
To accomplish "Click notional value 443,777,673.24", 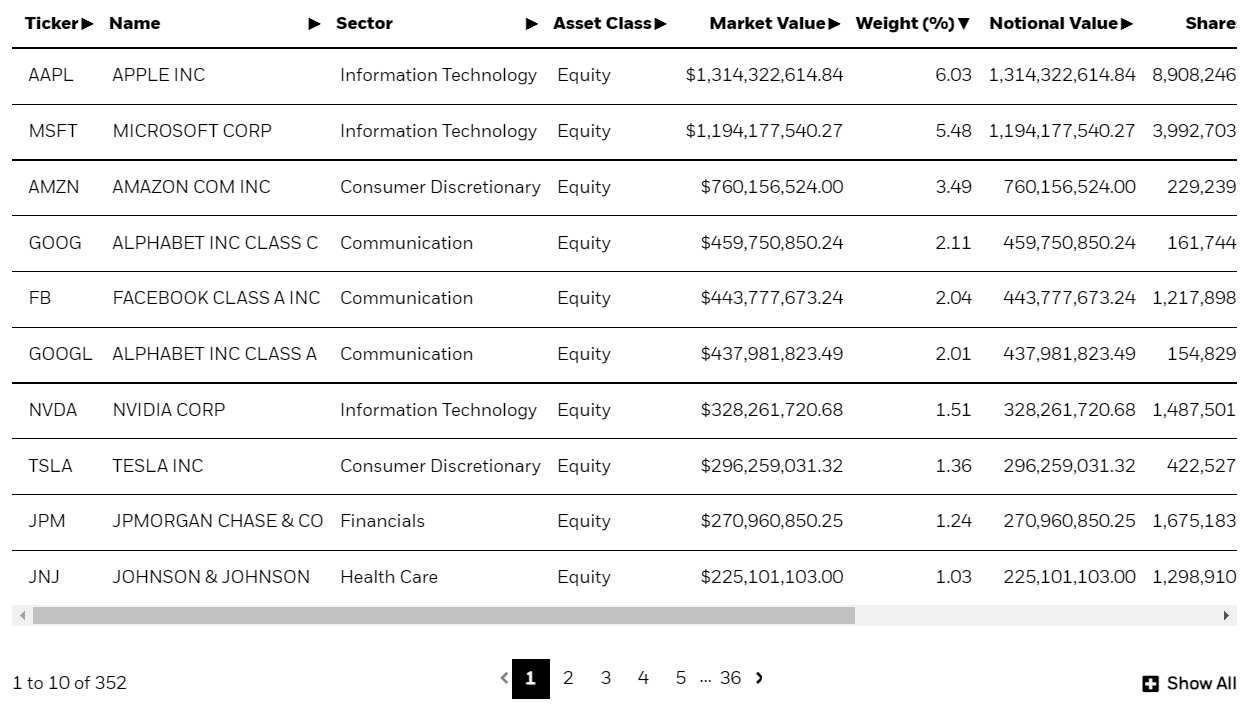I will [x=1070, y=298].
